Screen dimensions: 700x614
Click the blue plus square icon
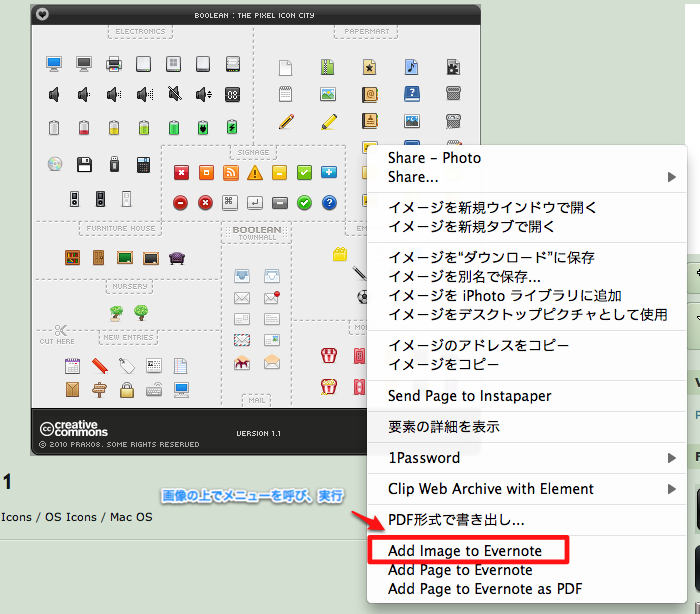click(329, 172)
